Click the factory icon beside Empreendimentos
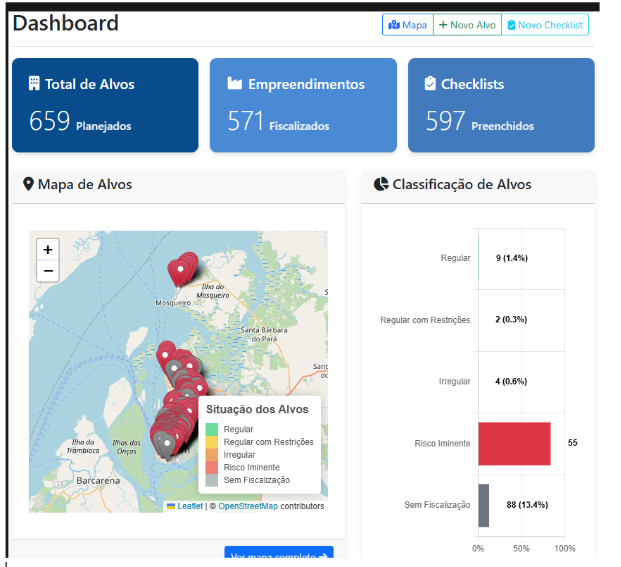Screen dimensions: 621x567 (x=235, y=84)
